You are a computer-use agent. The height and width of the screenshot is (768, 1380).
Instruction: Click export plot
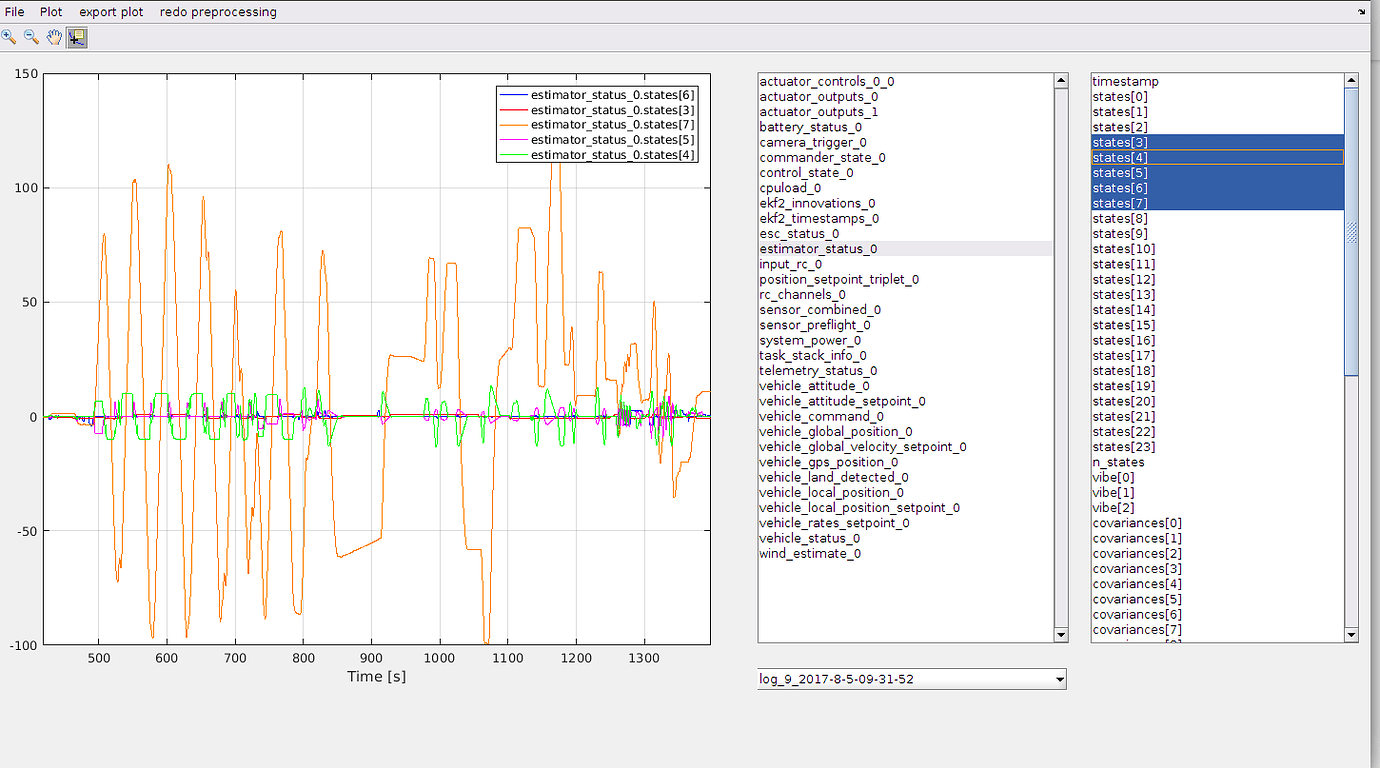coord(110,11)
